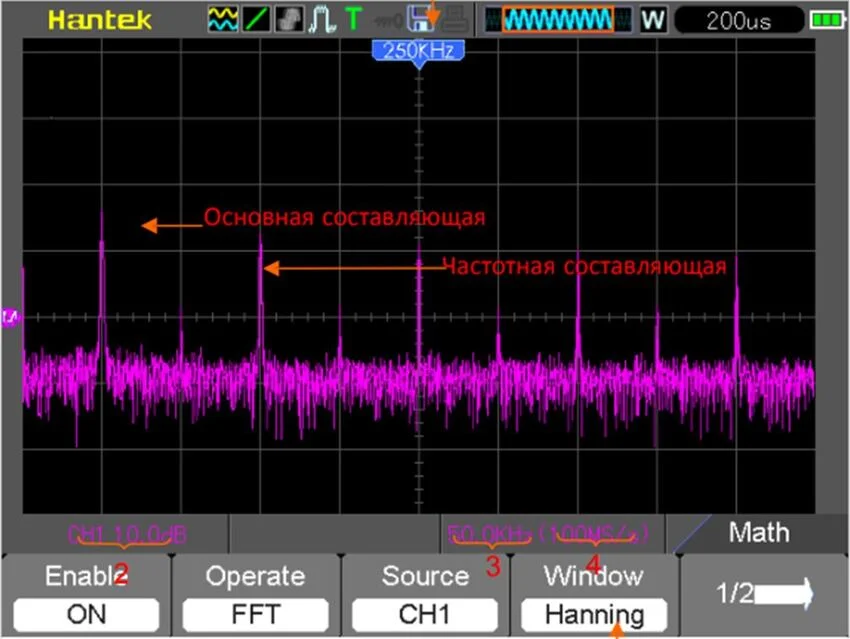This screenshot has width=850, height=639.
Task: Click the save-to-disk floppy icon
Action: 418,17
